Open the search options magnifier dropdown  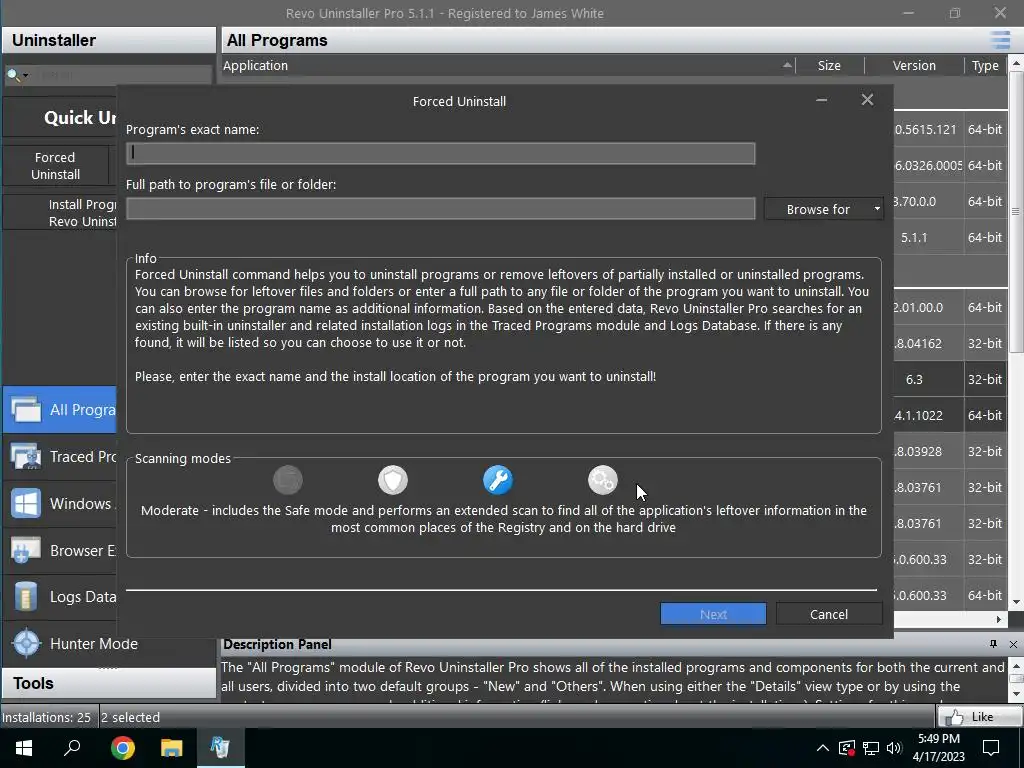(17, 75)
